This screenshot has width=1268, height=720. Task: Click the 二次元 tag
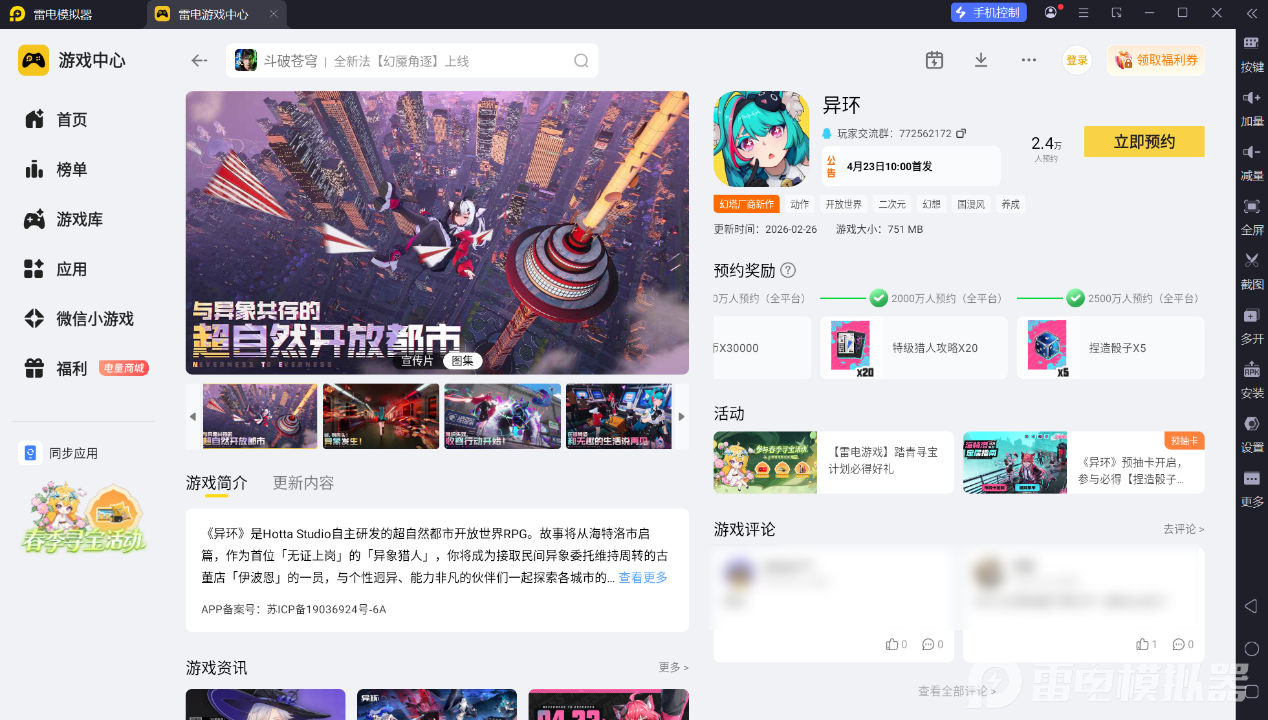point(892,204)
